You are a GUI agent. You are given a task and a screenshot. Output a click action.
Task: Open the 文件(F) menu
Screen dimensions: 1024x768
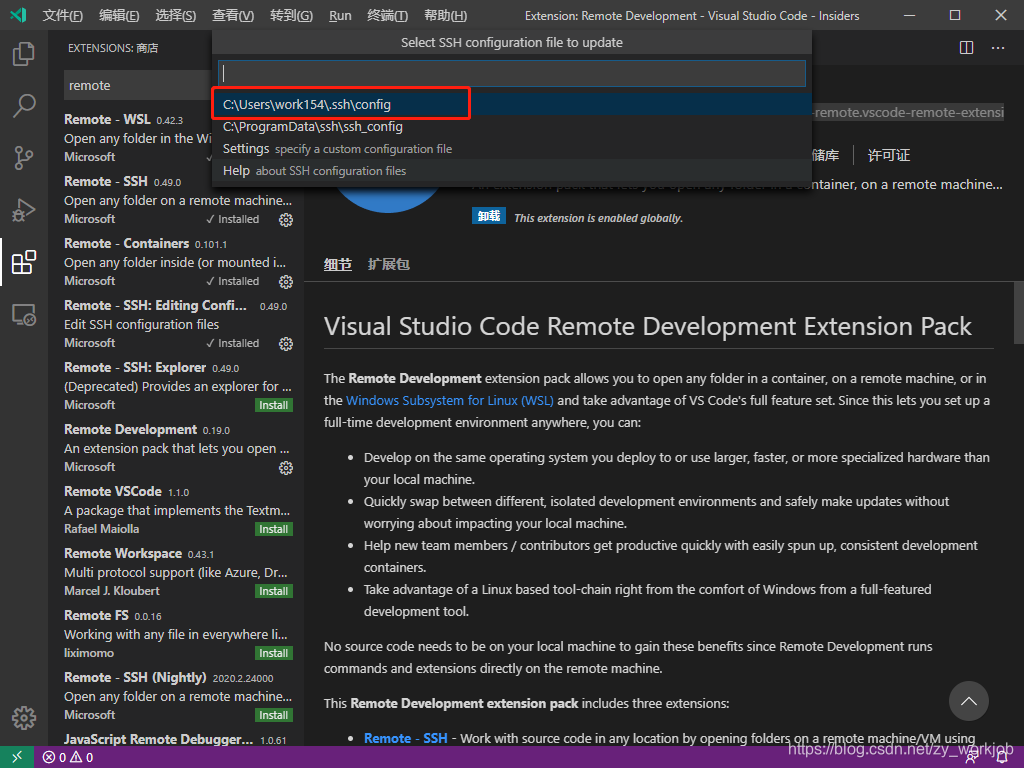point(63,16)
